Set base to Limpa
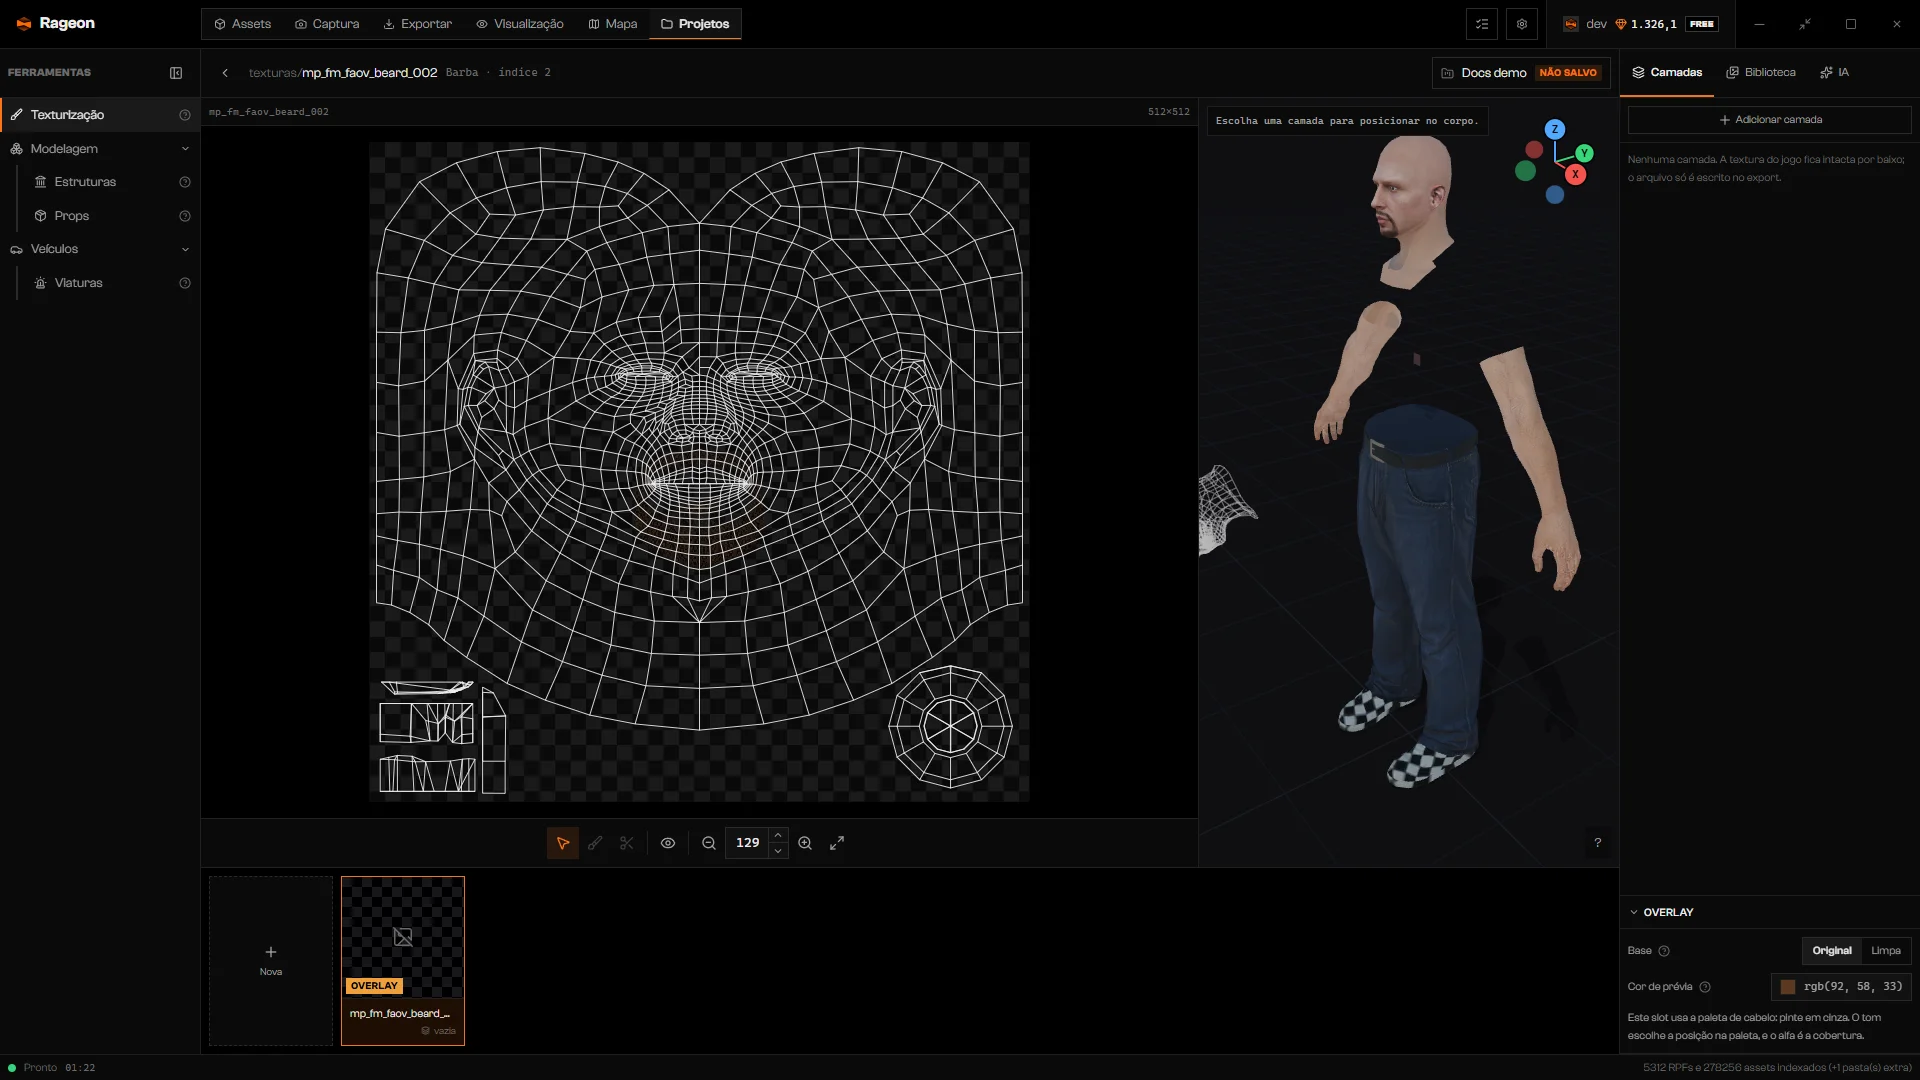Screen dimensions: 1920x1080 1886,951
